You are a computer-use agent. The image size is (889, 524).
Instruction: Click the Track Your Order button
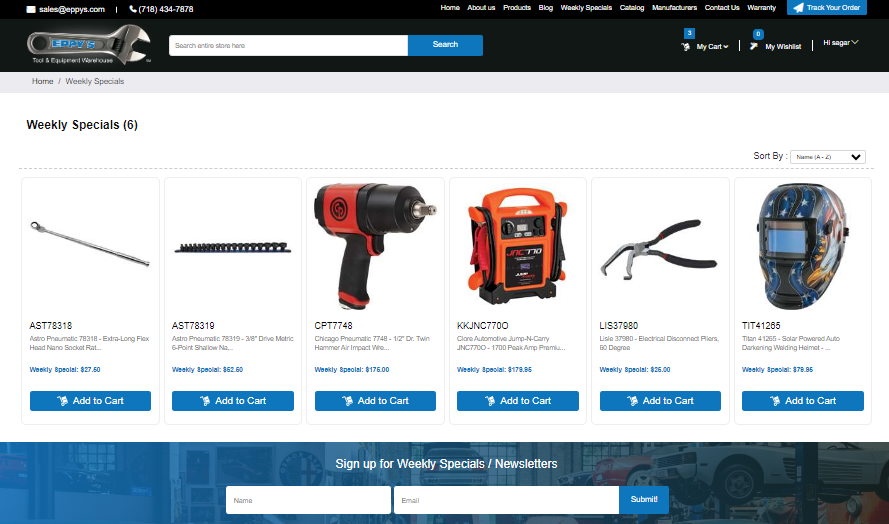827,7
